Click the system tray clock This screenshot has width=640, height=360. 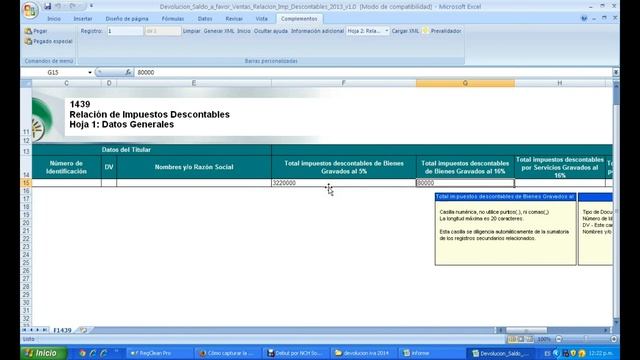click(x=601, y=353)
